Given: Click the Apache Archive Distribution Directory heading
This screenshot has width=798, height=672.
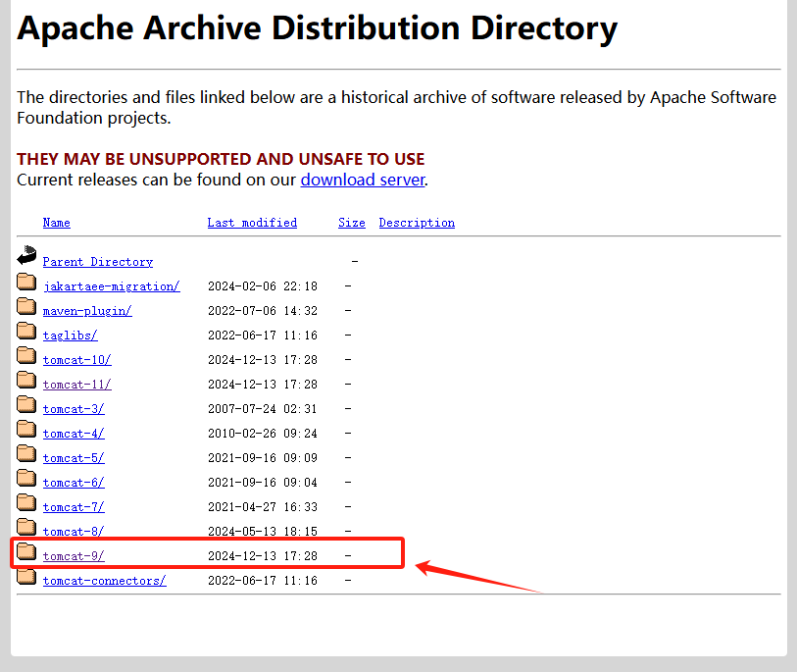Looking at the screenshot, I should [x=318, y=29].
